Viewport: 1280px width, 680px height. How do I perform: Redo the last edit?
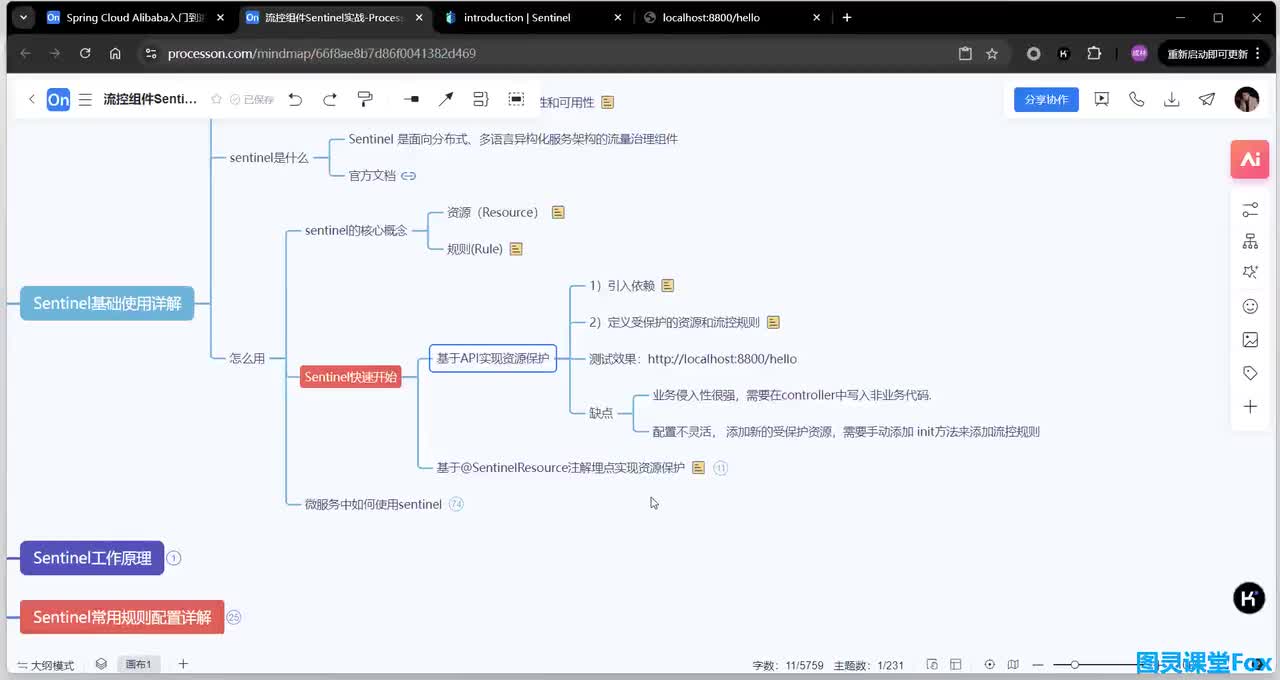[x=330, y=99]
